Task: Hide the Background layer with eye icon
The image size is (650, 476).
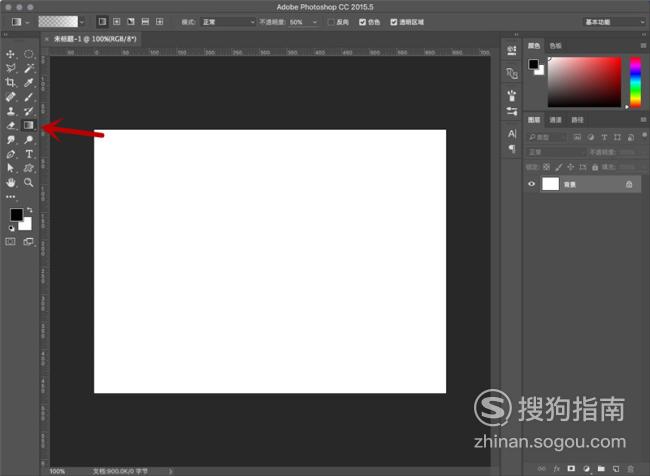Action: 531,184
